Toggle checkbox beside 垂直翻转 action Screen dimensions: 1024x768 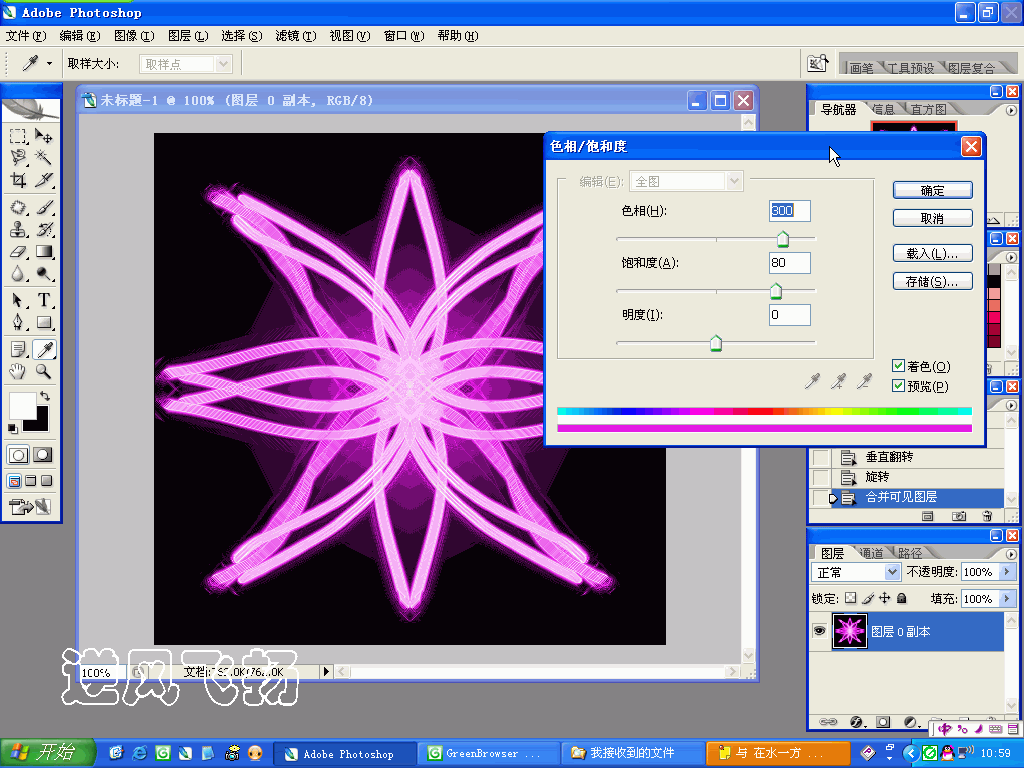pyautogui.click(x=820, y=457)
